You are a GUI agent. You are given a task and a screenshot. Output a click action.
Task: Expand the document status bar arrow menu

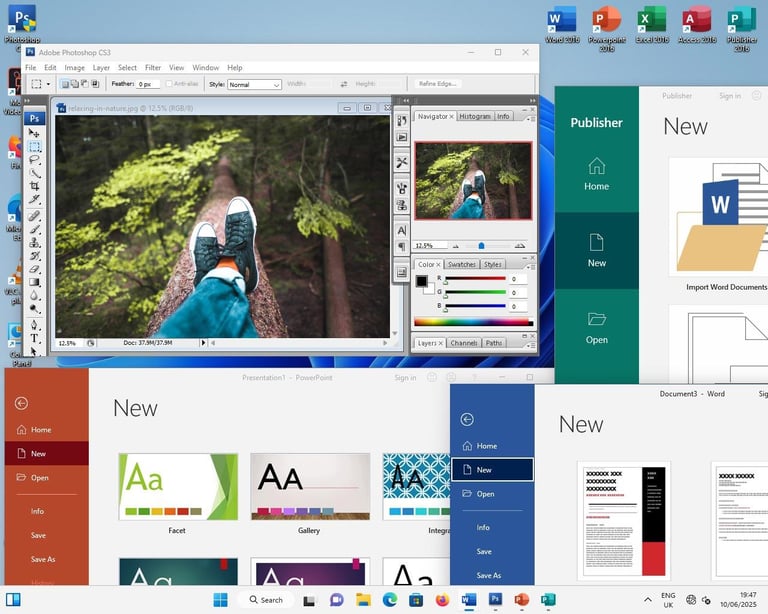click(203, 343)
